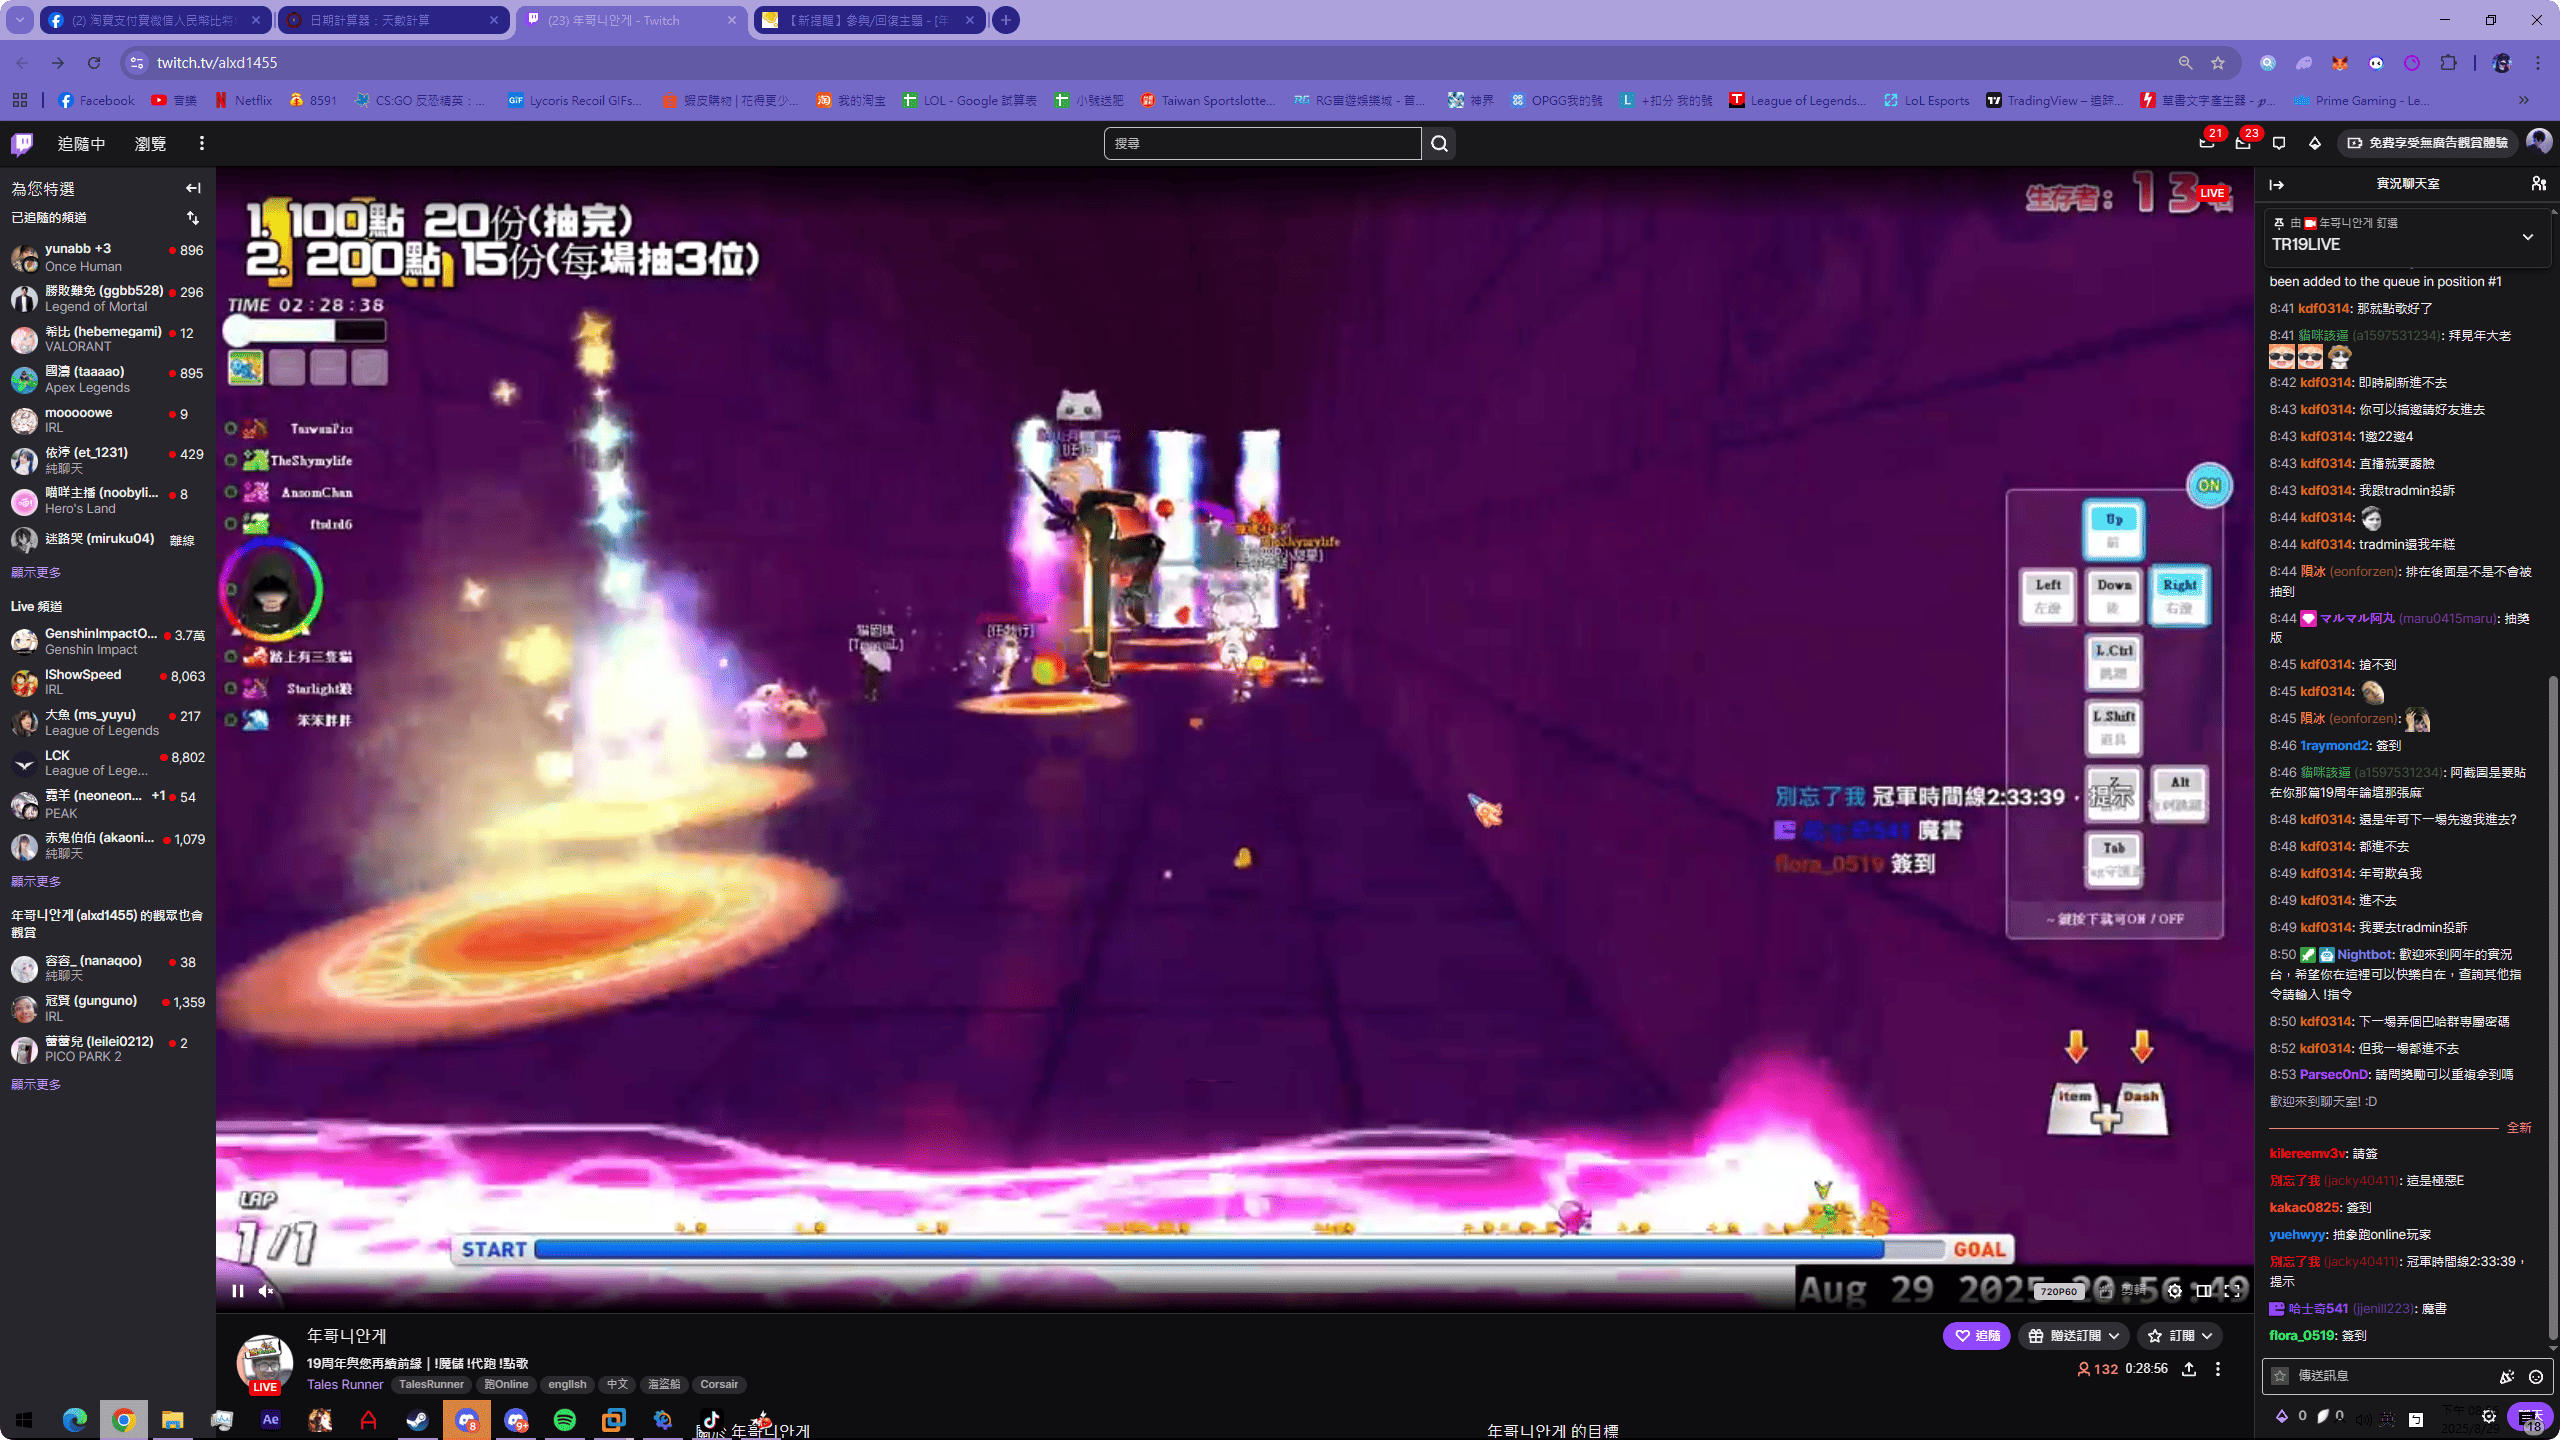Screen dimensions: 2560x1440
Task: Open the Tales Runner game link
Action: click(345, 1385)
